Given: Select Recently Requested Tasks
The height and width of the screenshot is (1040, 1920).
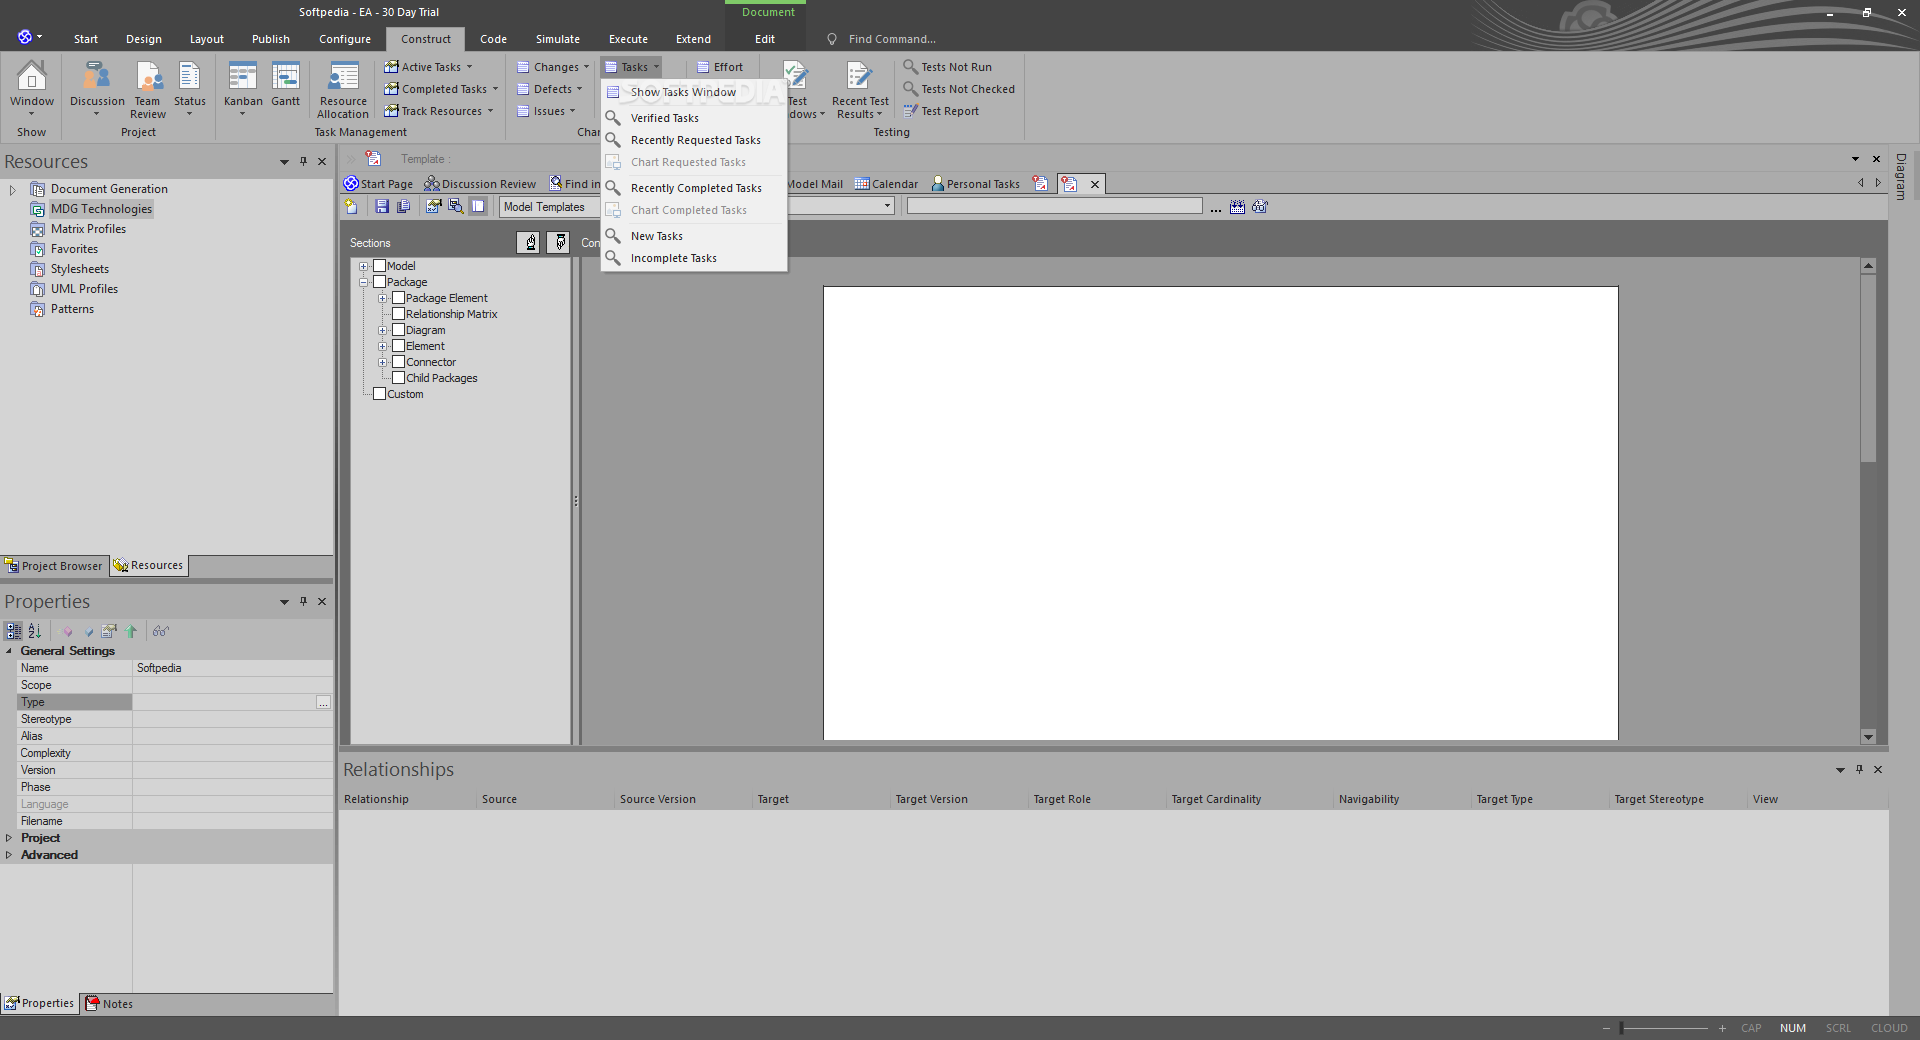Looking at the screenshot, I should point(695,140).
